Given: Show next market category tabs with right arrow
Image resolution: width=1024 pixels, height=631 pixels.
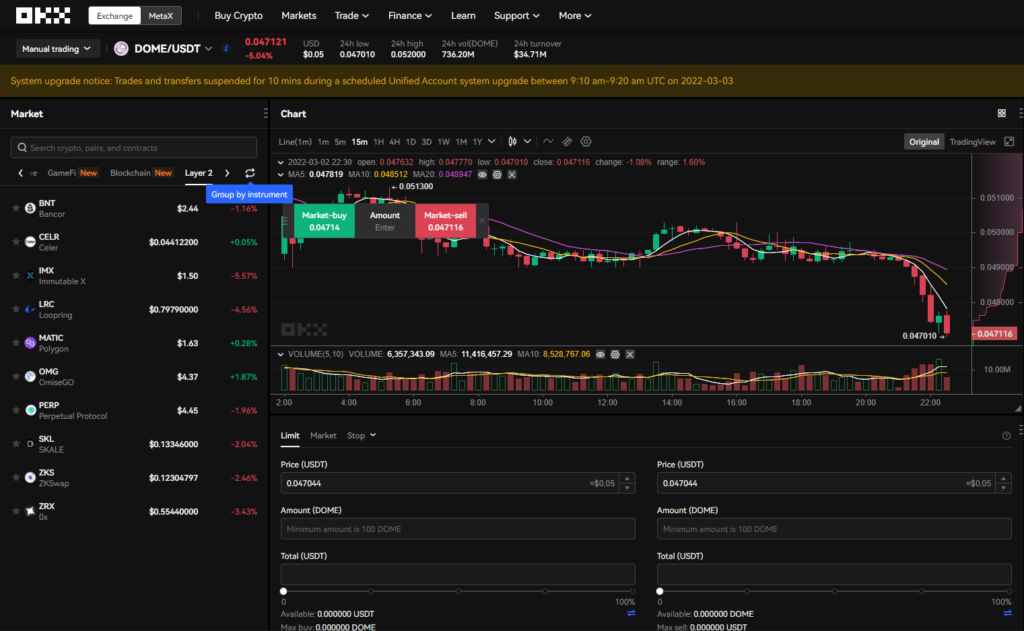Looking at the screenshot, I should [227, 173].
